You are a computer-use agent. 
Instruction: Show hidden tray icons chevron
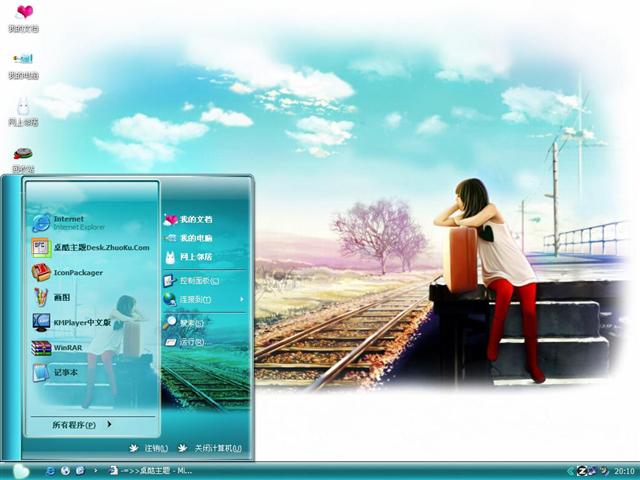pyautogui.click(x=571, y=471)
